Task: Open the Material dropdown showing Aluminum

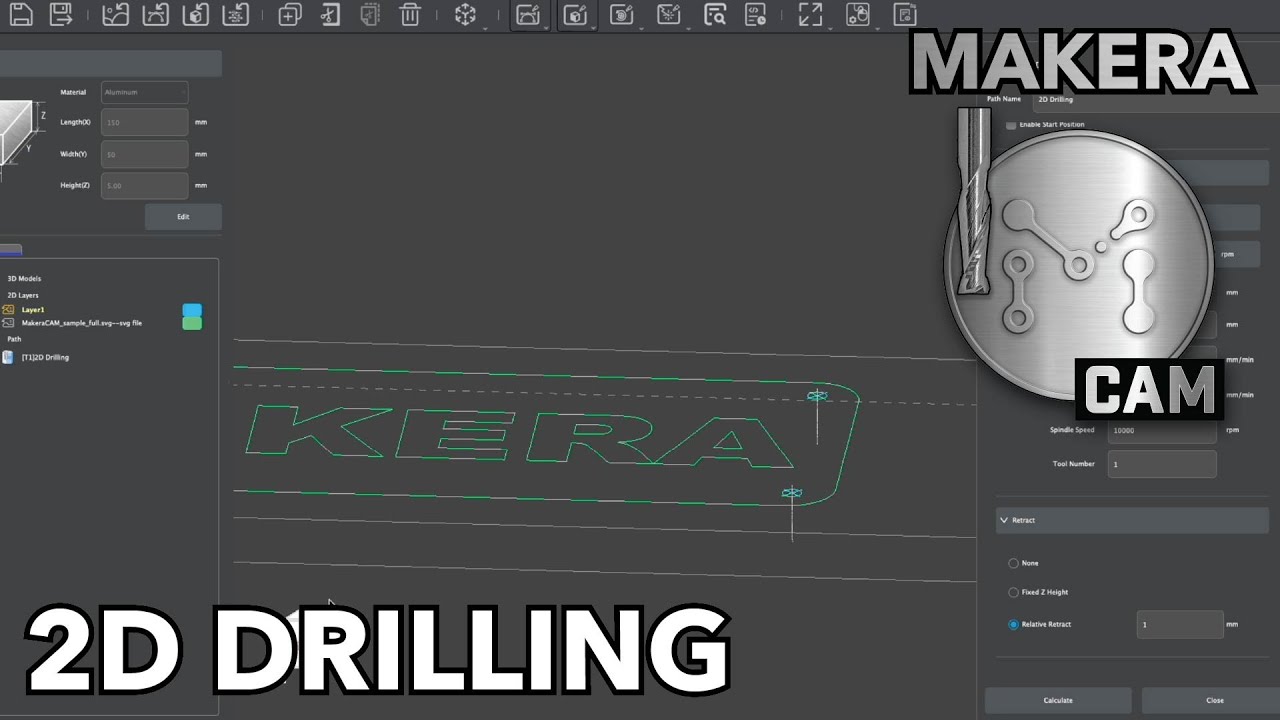Action: (x=144, y=92)
